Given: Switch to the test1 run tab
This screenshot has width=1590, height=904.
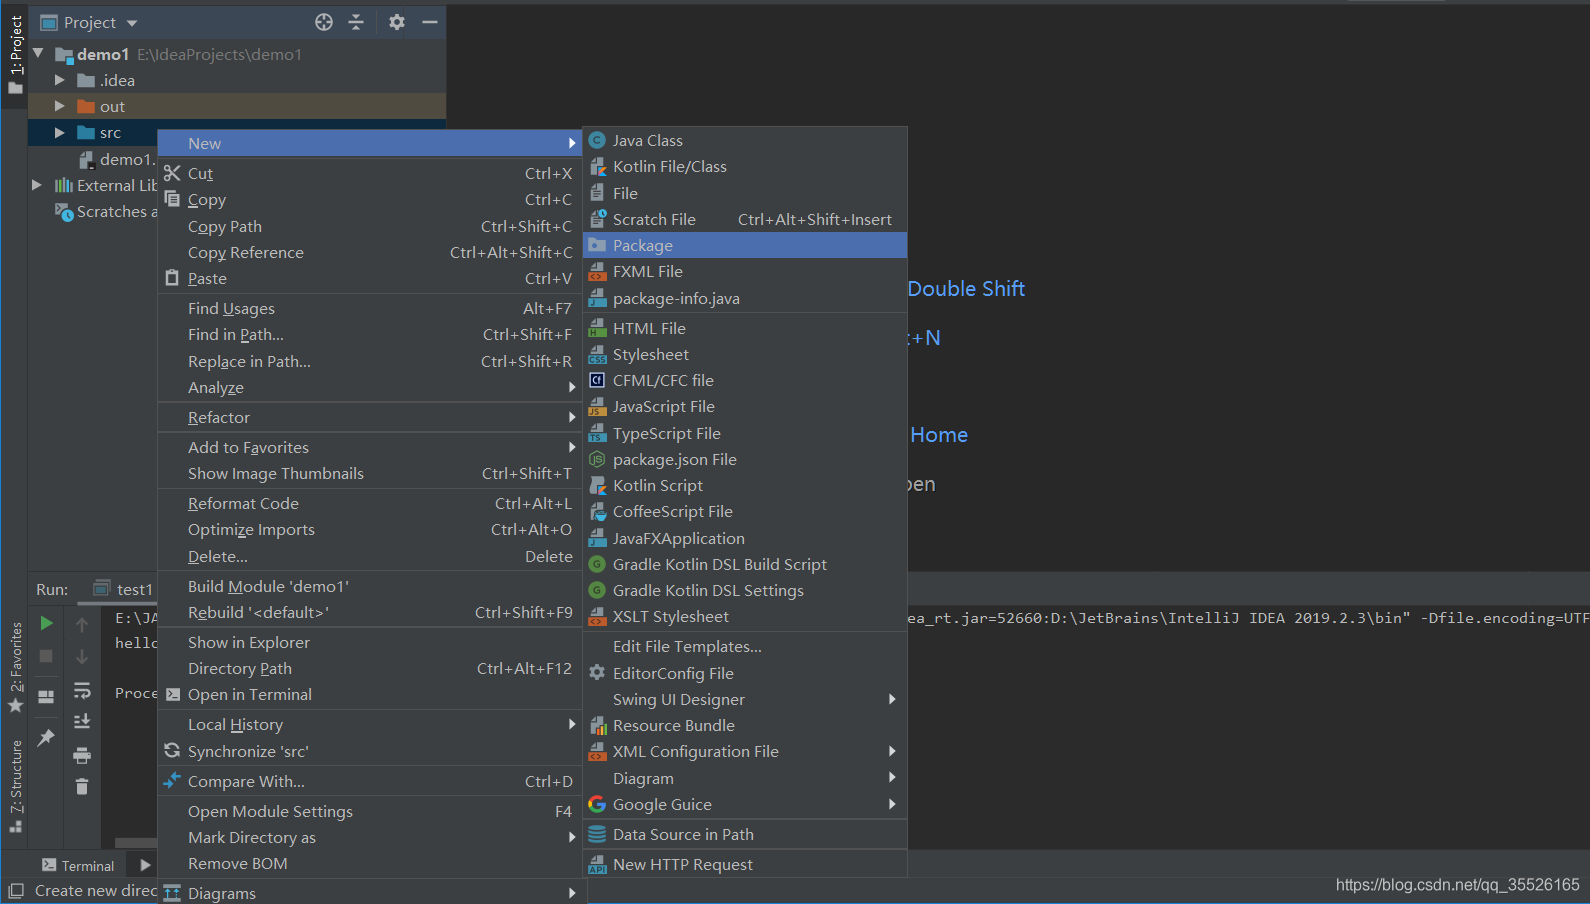Looking at the screenshot, I should (124, 589).
